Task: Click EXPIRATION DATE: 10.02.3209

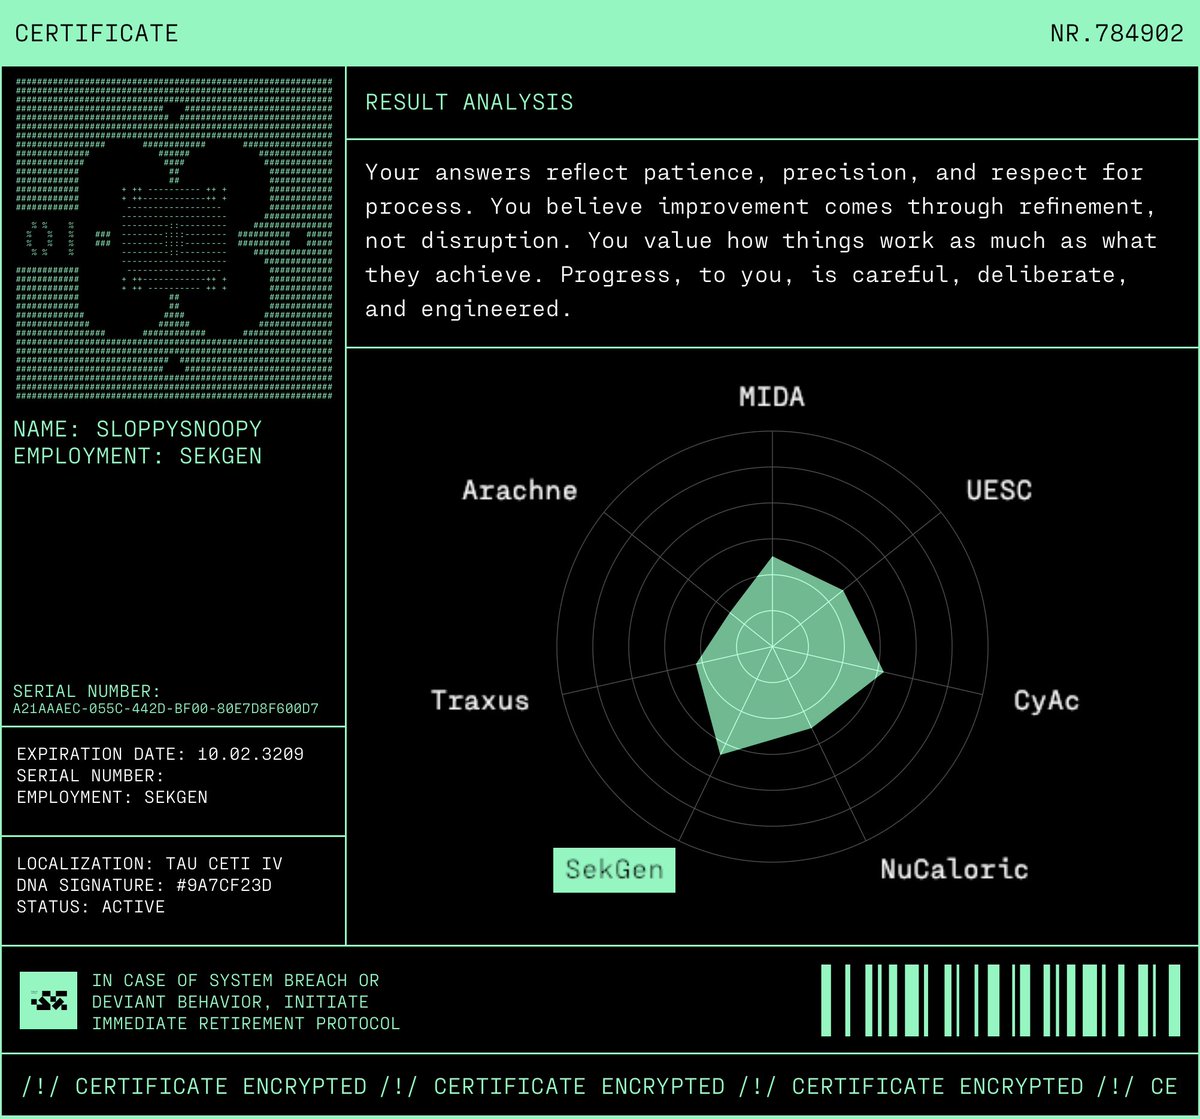Action: pos(160,754)
